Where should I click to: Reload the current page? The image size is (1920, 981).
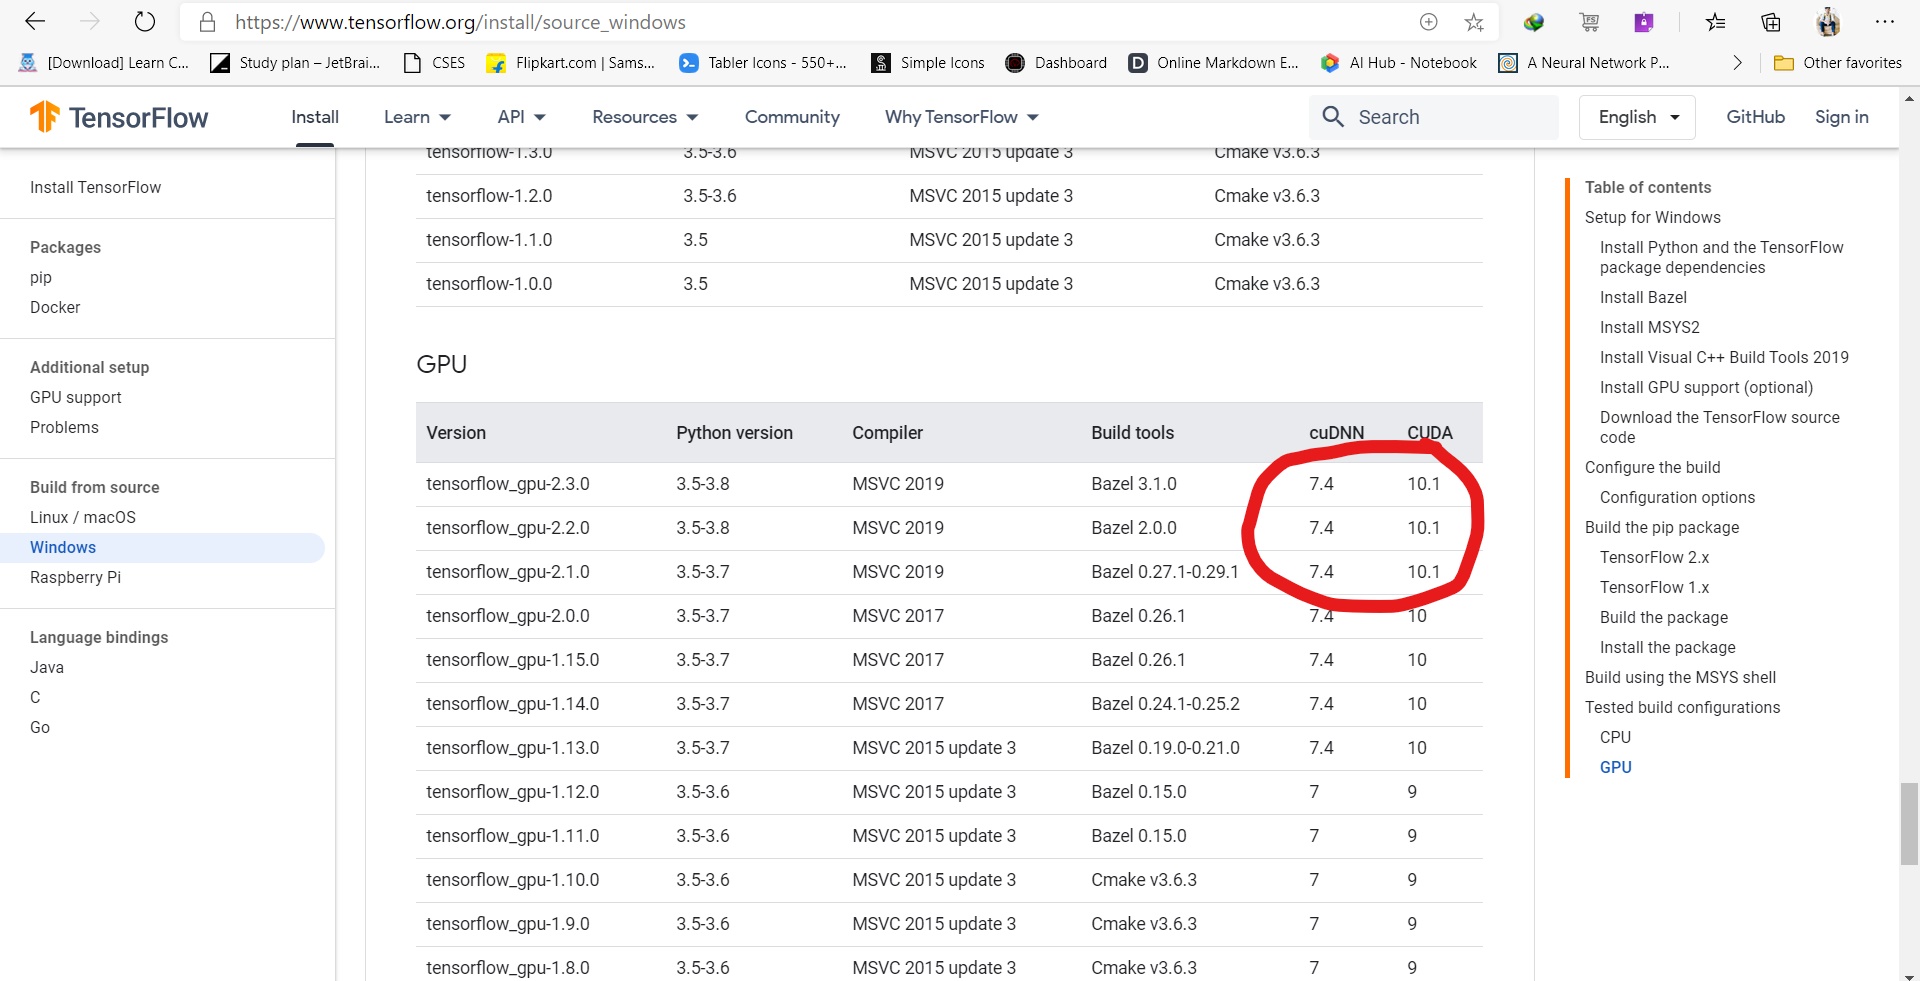[145, 21]
